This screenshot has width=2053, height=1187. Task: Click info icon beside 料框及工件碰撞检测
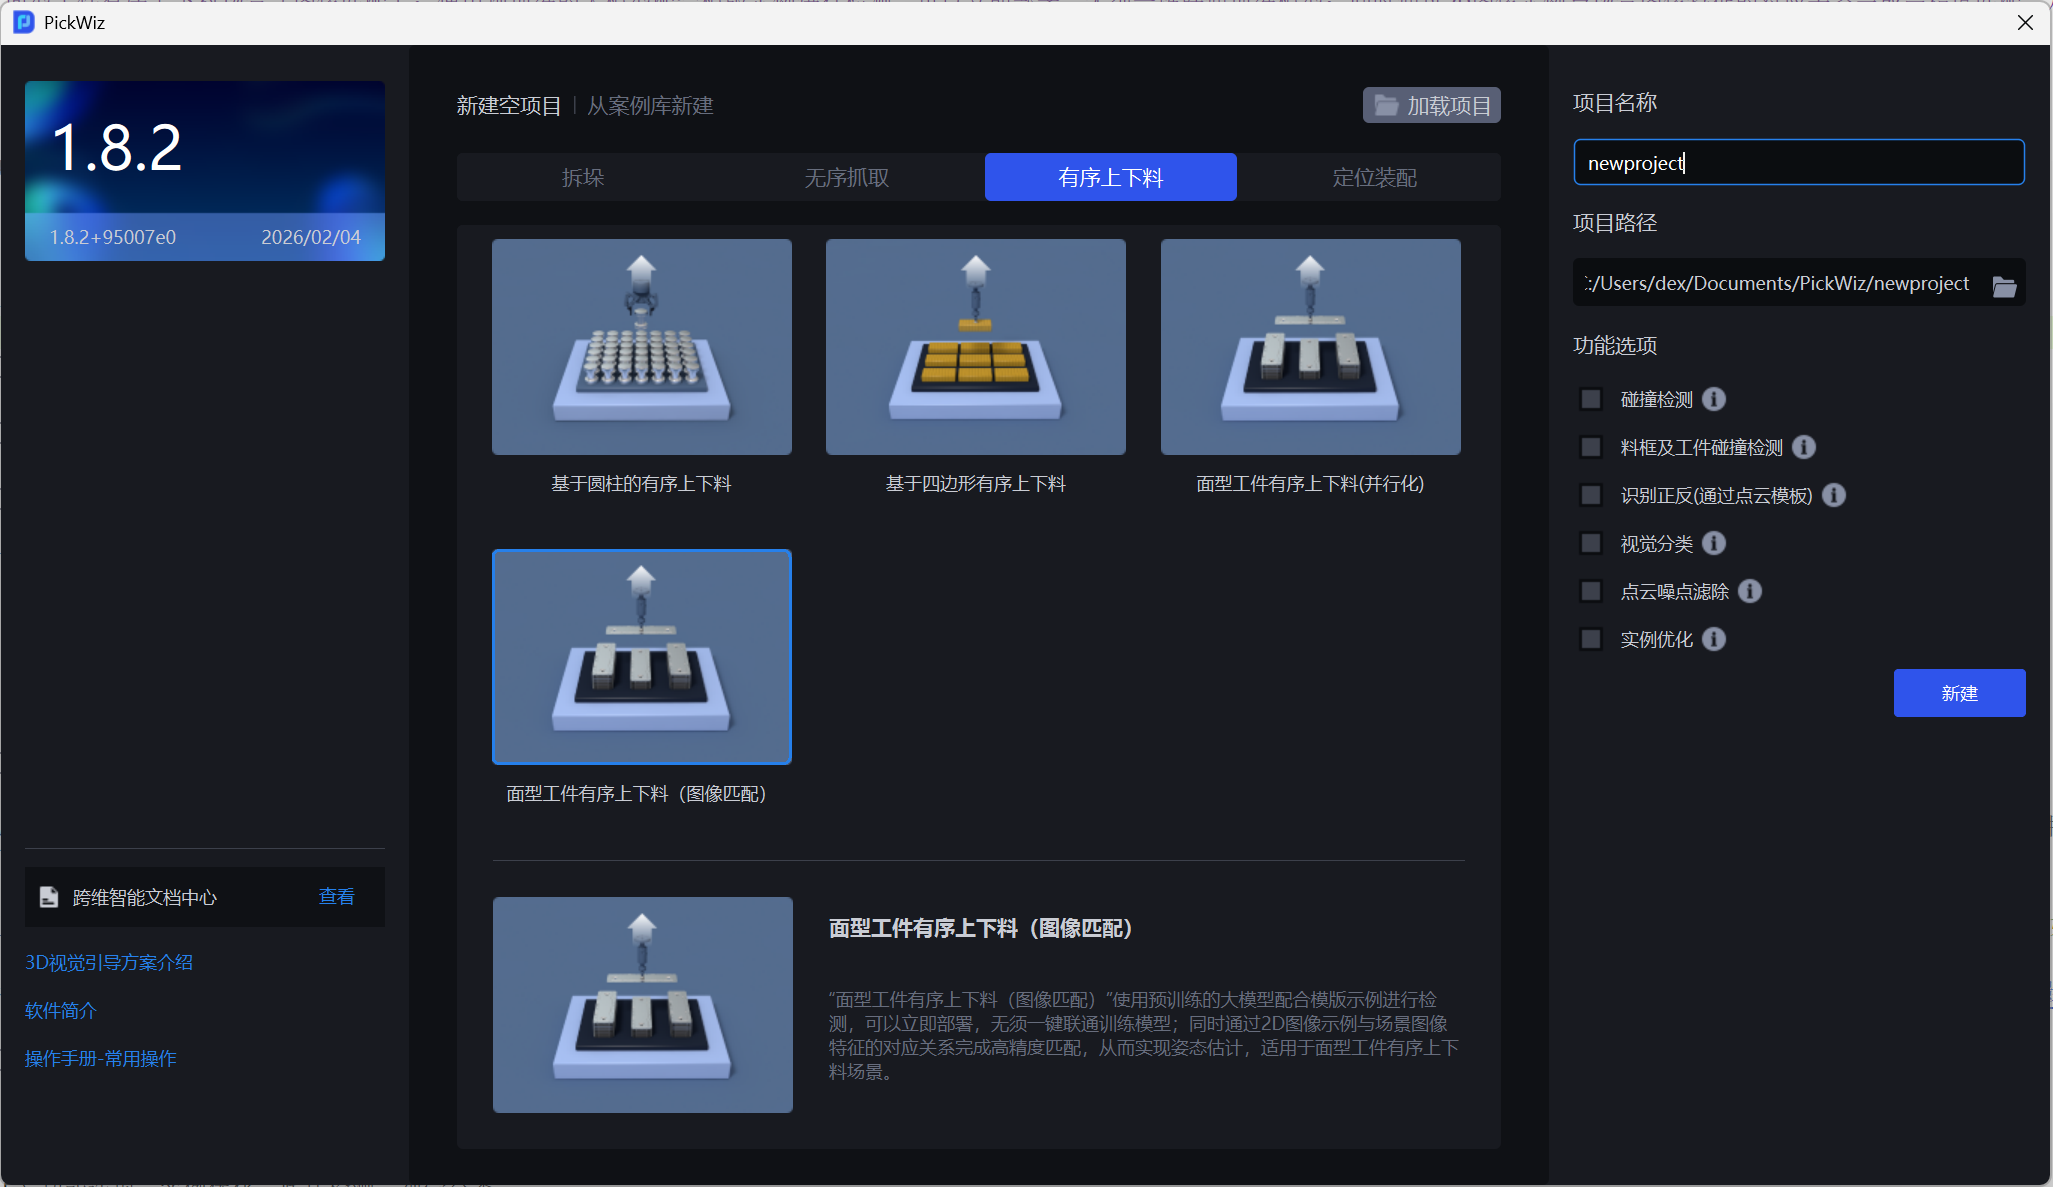tap(1804, 447)
